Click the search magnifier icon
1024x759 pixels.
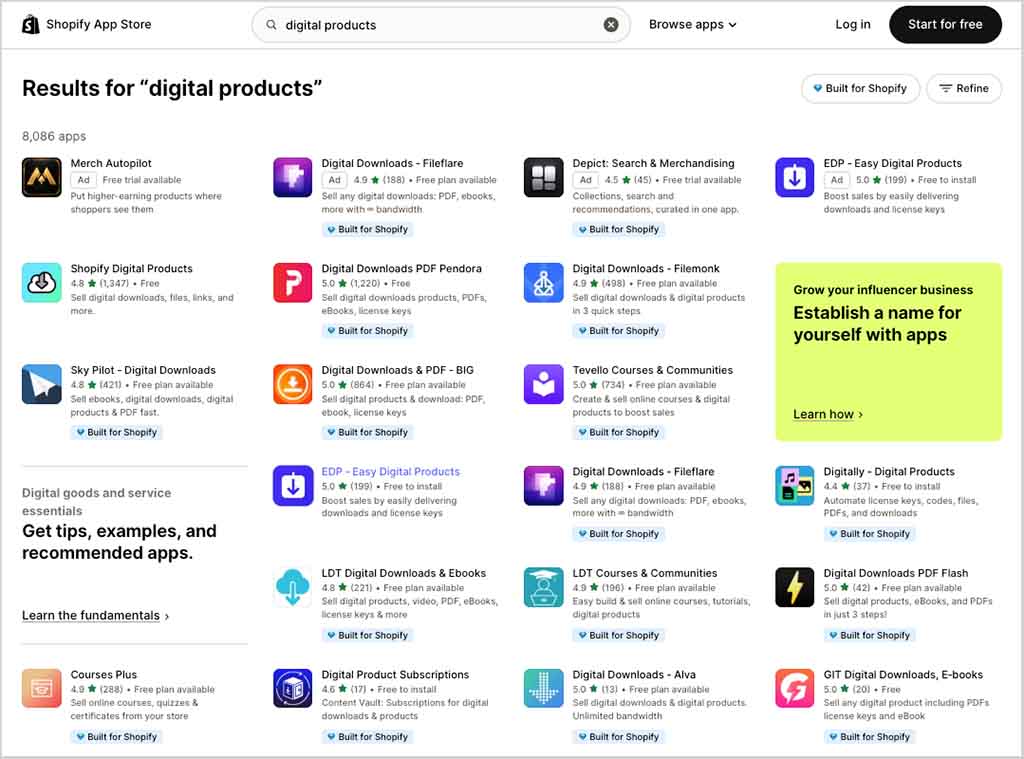271,25
